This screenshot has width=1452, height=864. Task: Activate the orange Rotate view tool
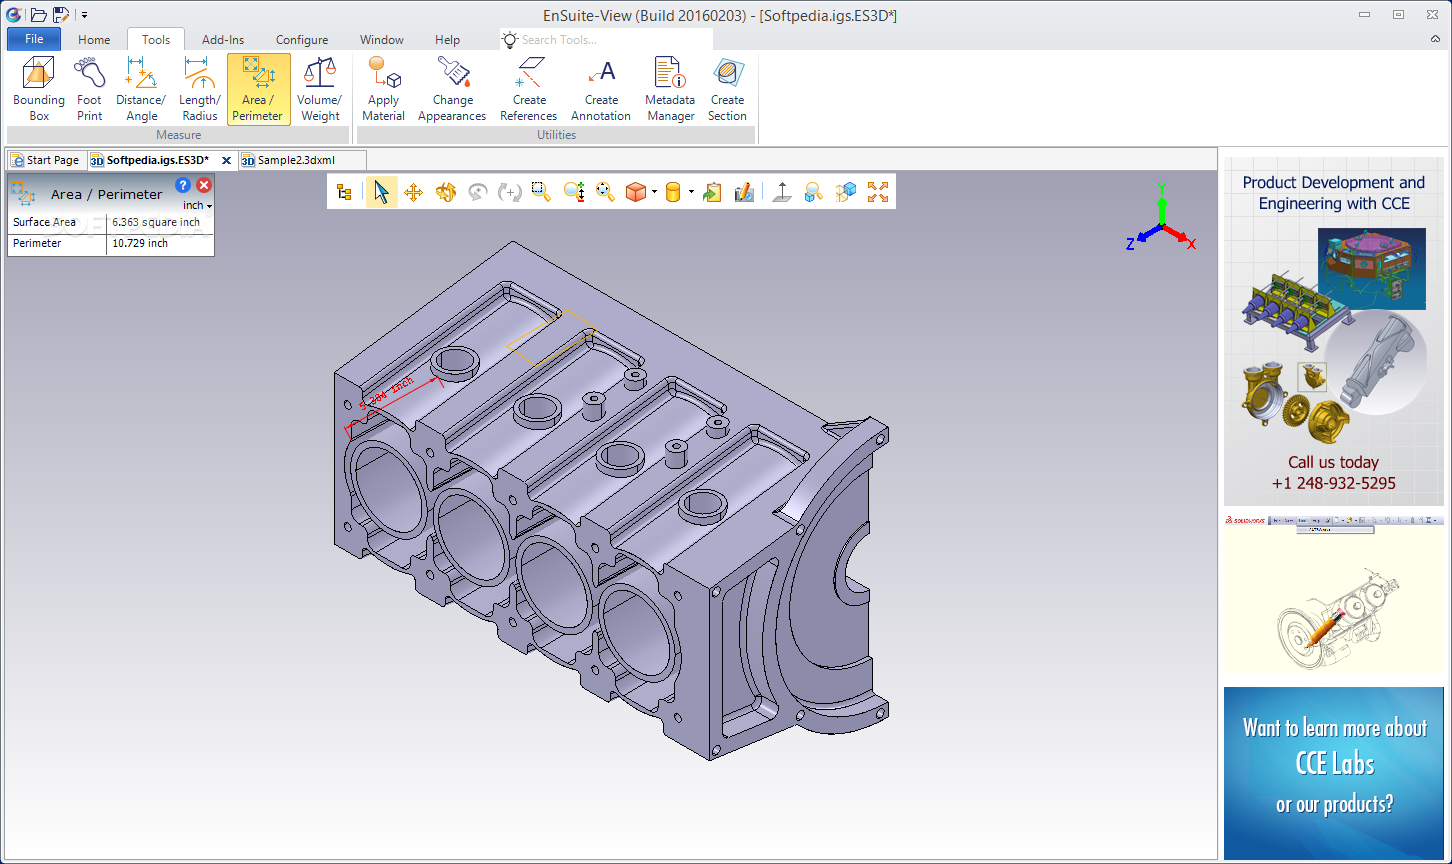pyautogui.click(x=445, y=192)
